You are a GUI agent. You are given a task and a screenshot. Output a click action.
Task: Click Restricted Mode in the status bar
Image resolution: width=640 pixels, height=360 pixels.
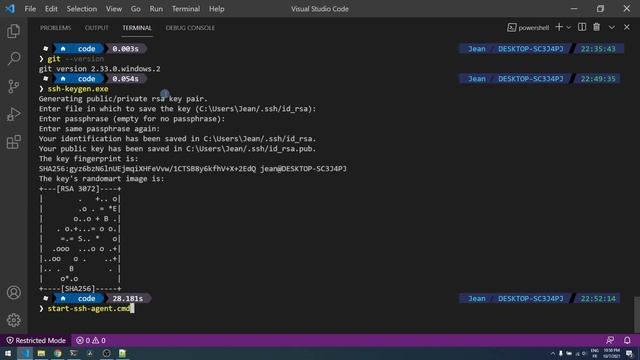36,340
